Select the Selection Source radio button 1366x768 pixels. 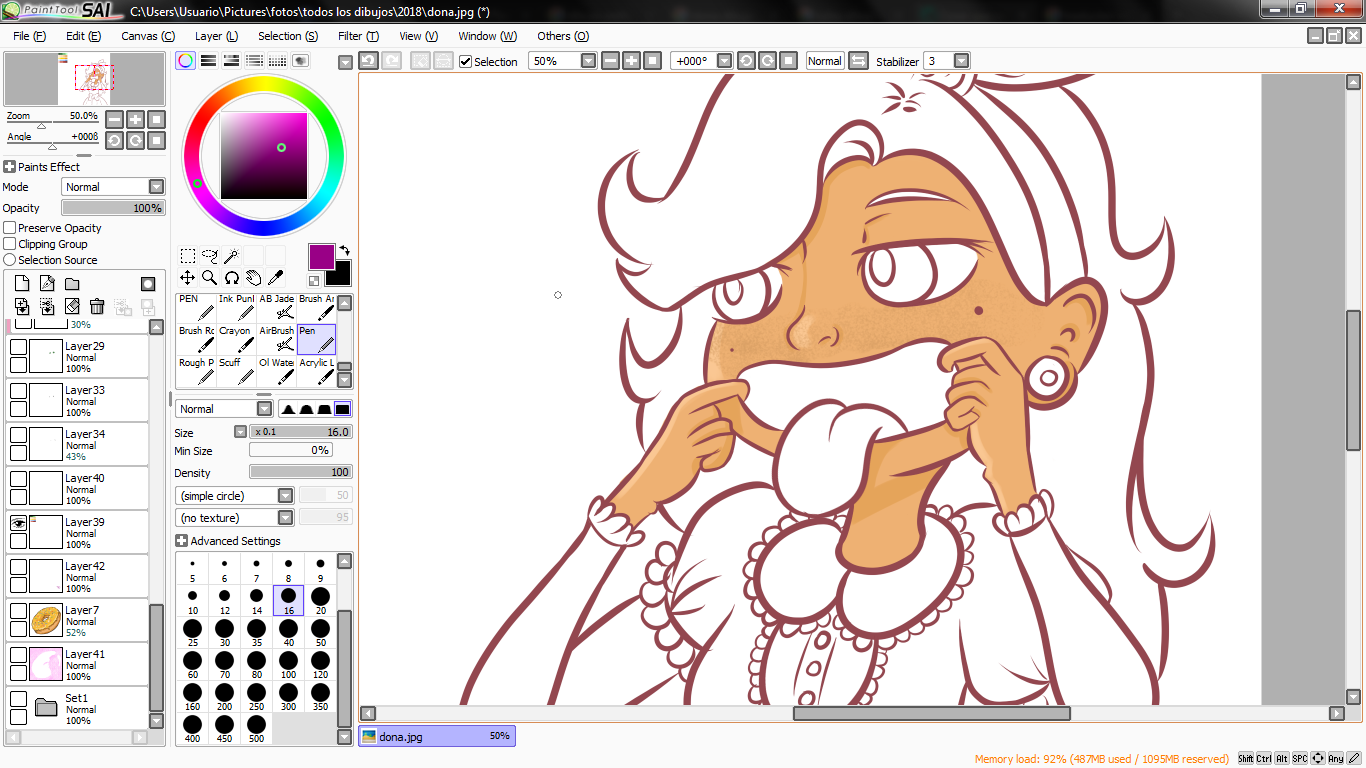point(10,260)
